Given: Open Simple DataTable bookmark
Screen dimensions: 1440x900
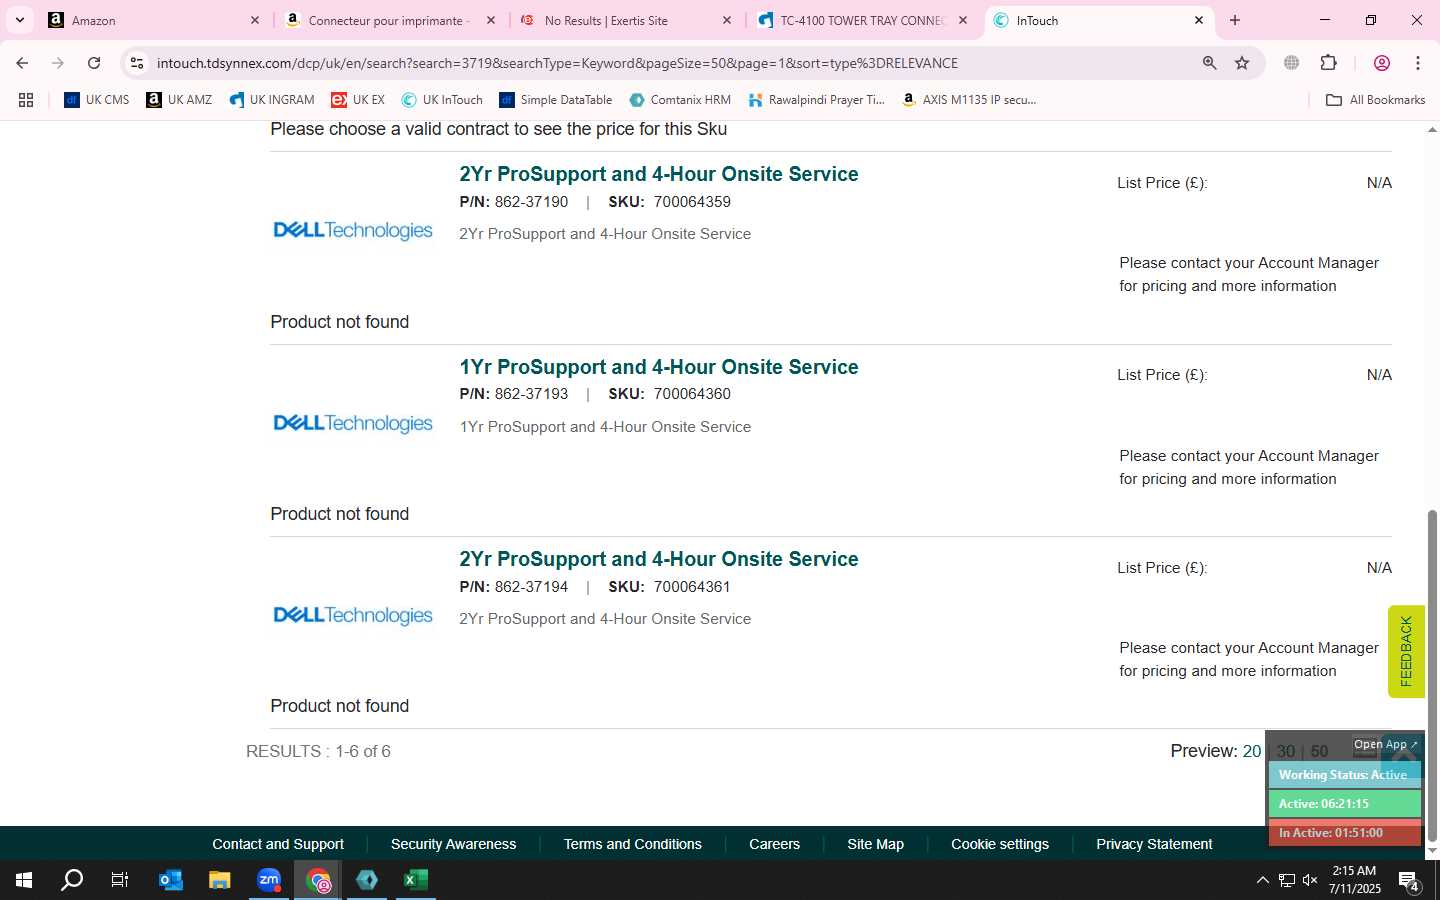Looking at the screenshot, I should [556, 100].
